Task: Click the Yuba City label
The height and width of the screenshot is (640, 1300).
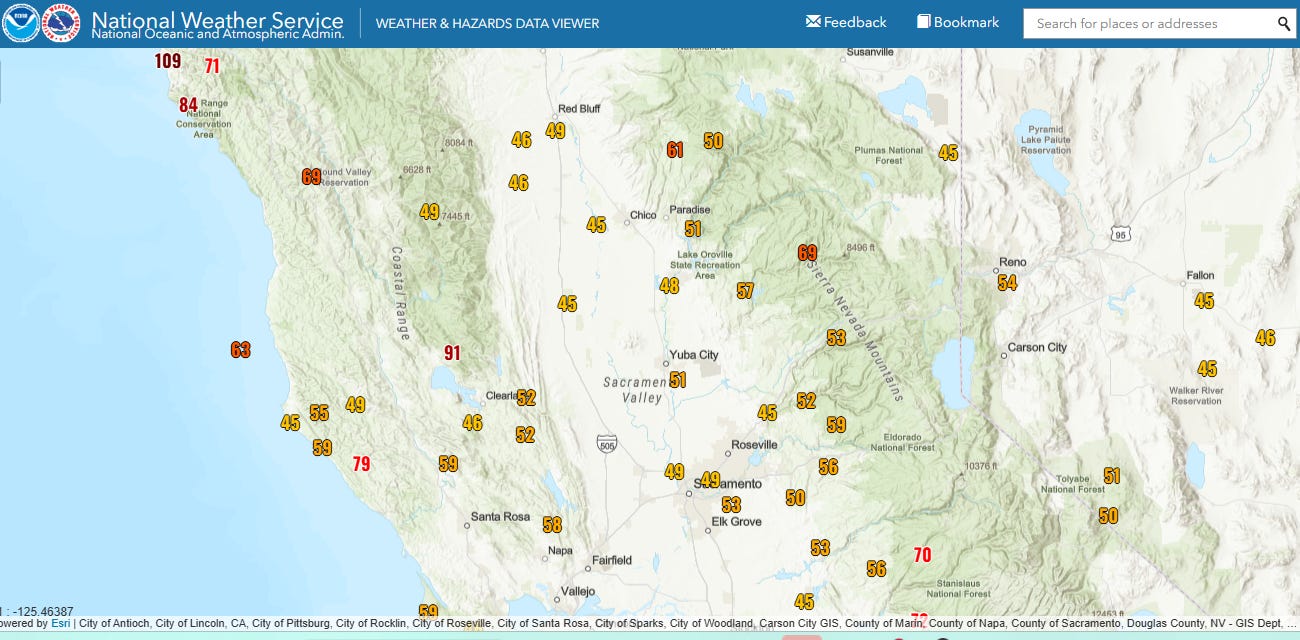Action: pyautogui.click(x=694, y=355)
